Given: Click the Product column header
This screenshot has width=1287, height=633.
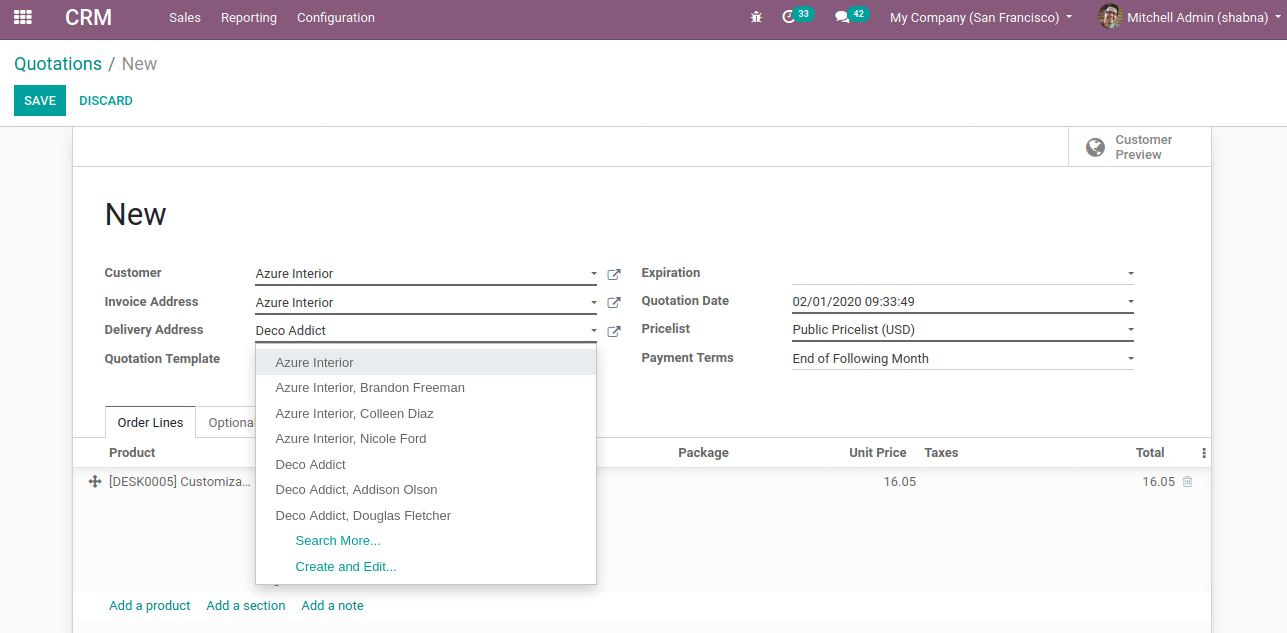Looking at the screenshot, I should 132,453.
